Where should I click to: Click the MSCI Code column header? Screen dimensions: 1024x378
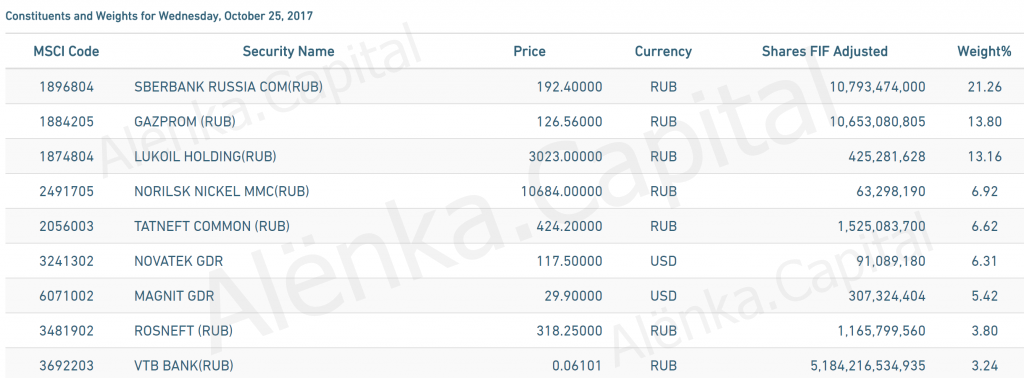[x=66, y=52]
